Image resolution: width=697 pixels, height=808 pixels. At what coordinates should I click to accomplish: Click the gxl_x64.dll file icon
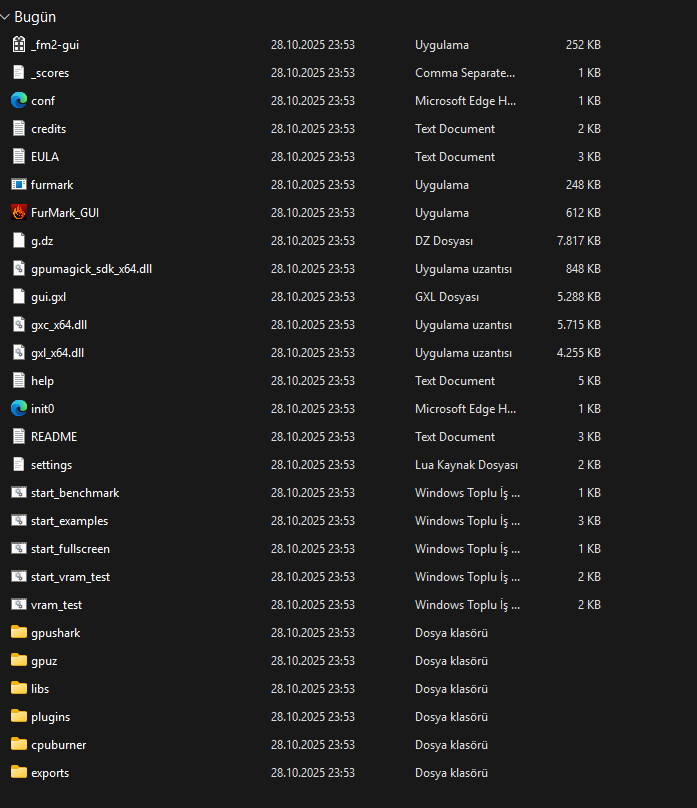(19, 352)
